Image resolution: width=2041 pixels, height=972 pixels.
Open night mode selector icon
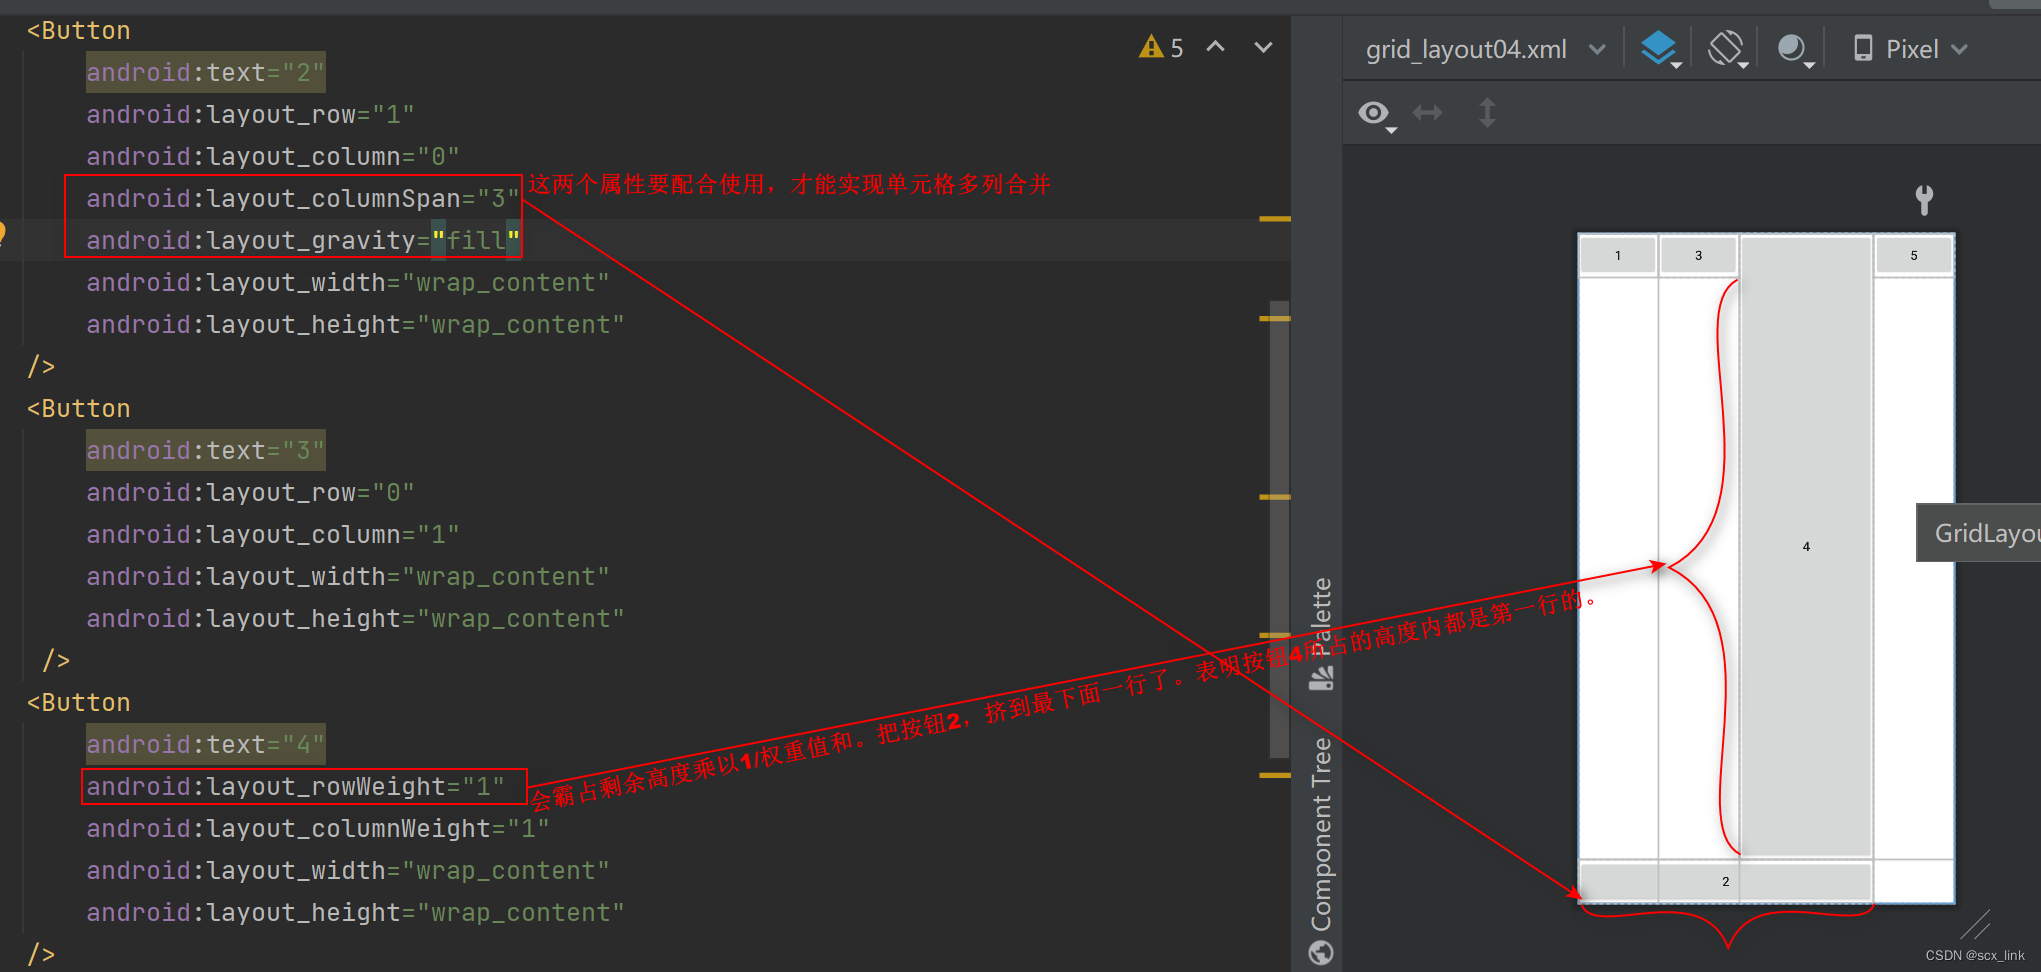[x=1794, y=48]
